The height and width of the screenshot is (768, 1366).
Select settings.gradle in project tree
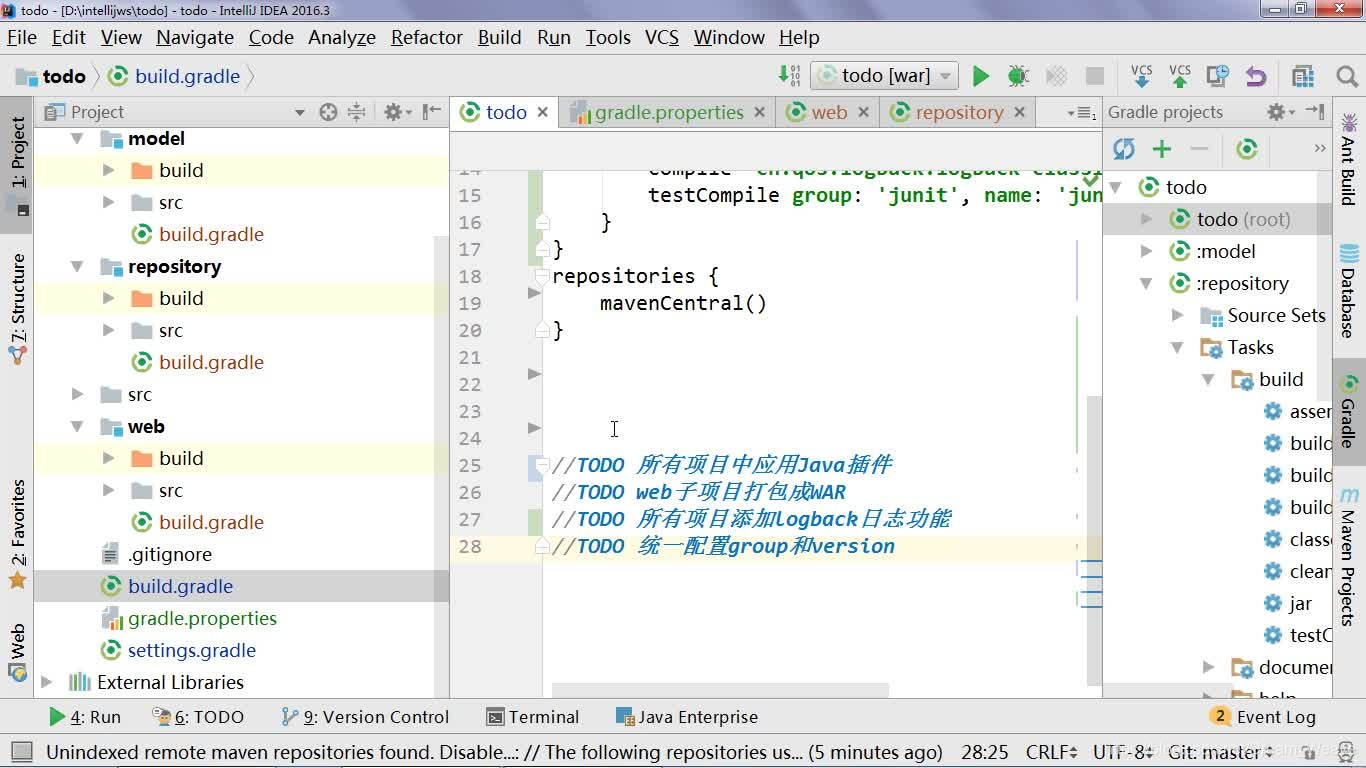(x=192, y=651)
